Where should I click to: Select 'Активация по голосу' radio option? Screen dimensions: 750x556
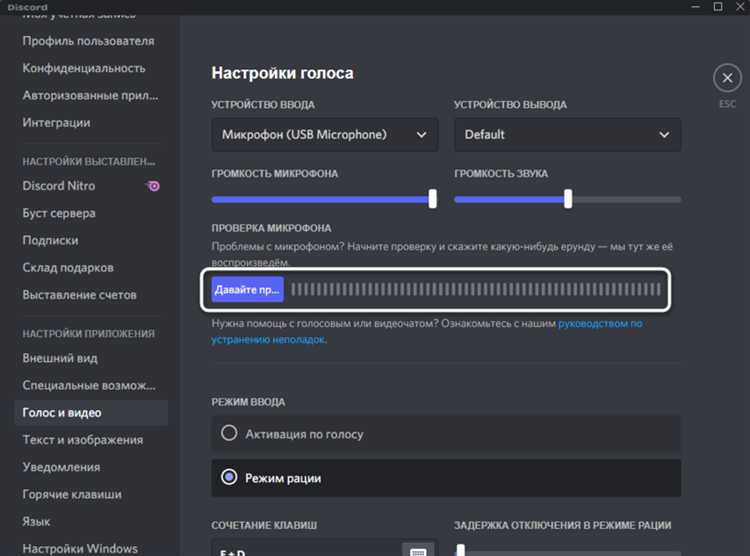tap(446, 434)
